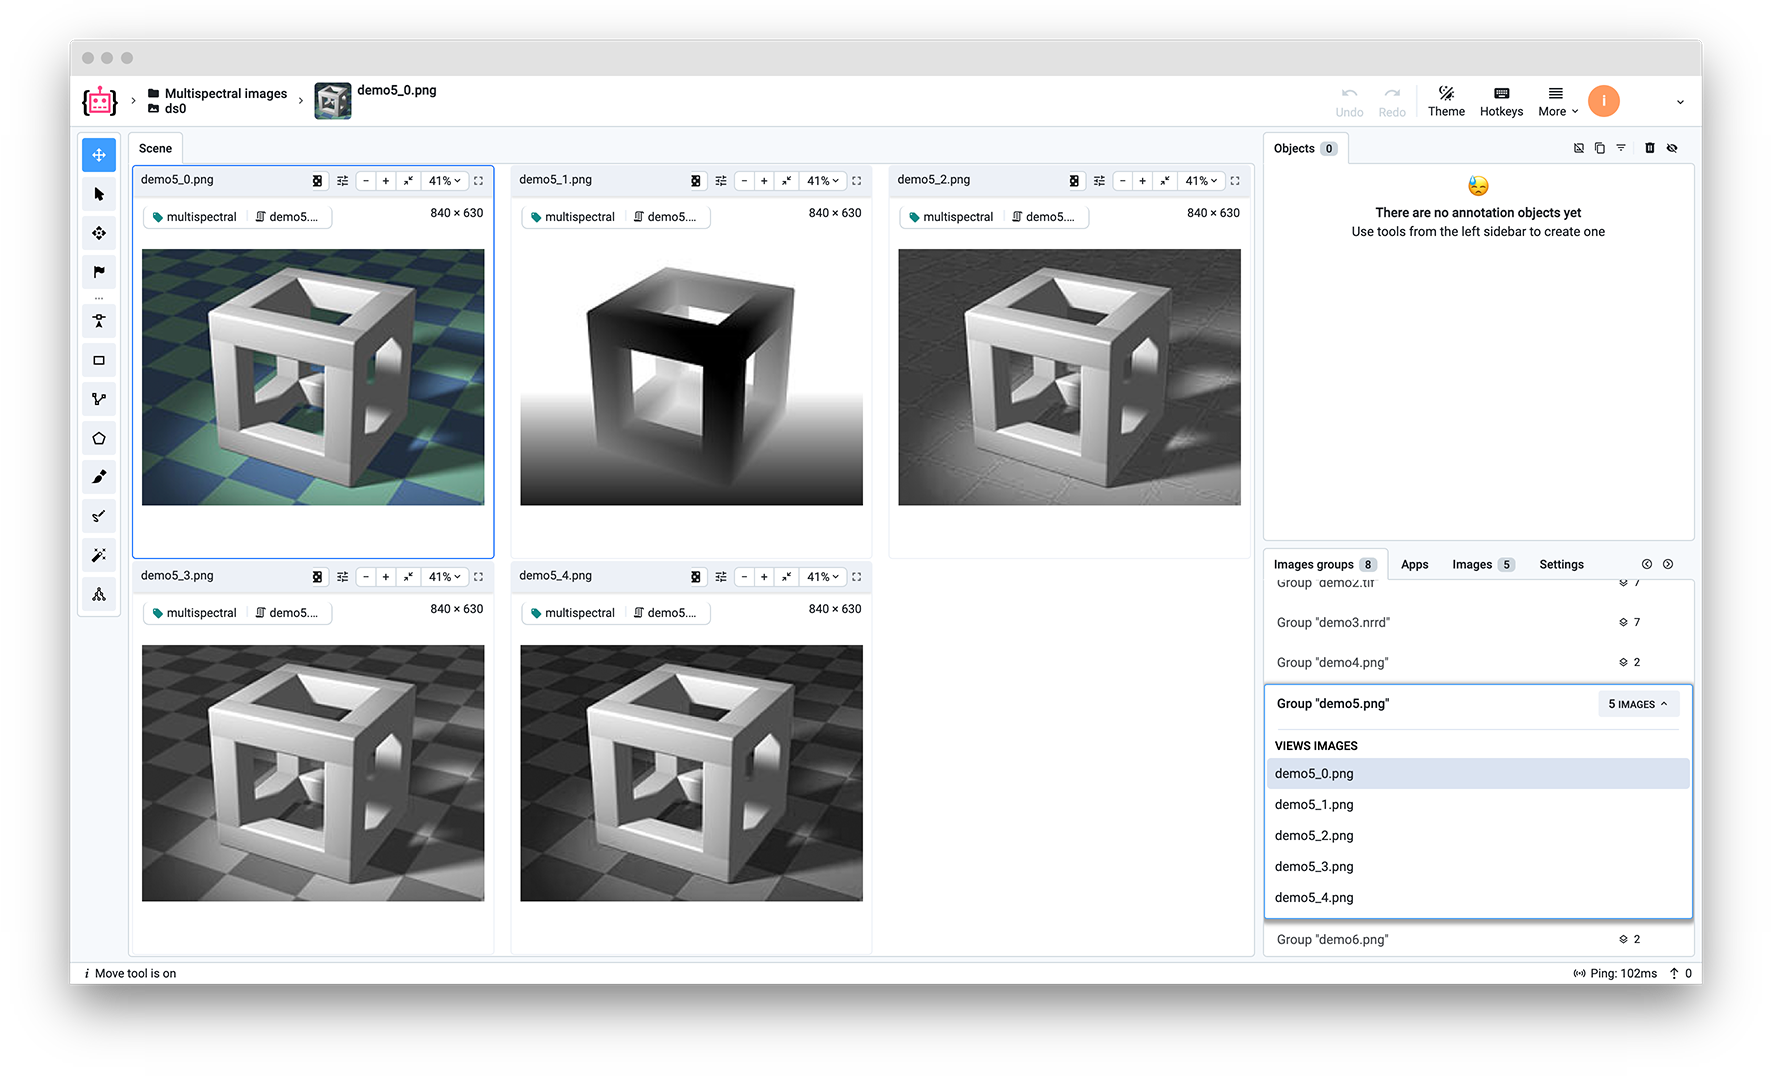The width and height of the screenshot is (1772, 1084).
Task: Select the Rectangle annotation tool
Action: pyautogui.click(x=99, y=361)
